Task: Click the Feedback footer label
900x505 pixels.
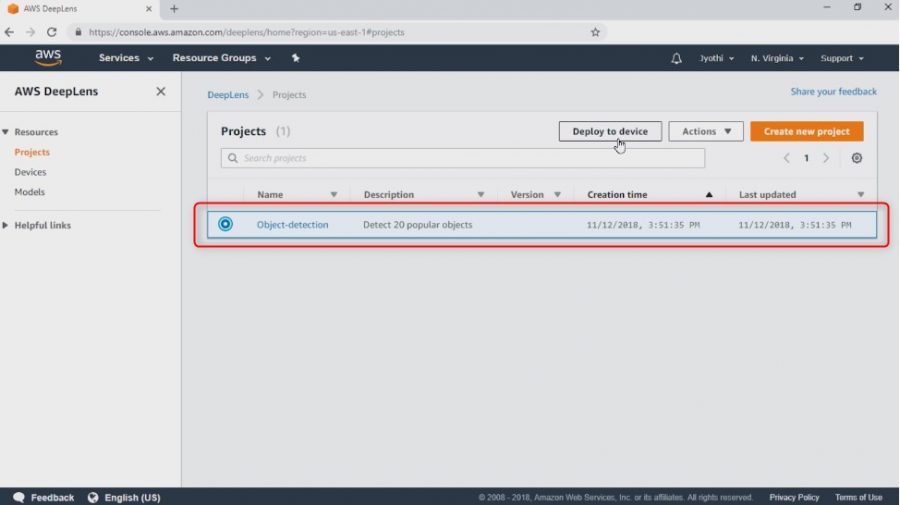Action: 52,497
